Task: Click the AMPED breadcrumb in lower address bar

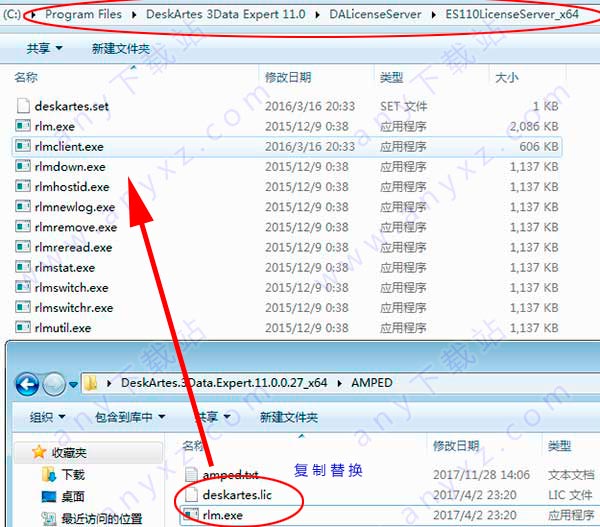Action: point(372,383)
